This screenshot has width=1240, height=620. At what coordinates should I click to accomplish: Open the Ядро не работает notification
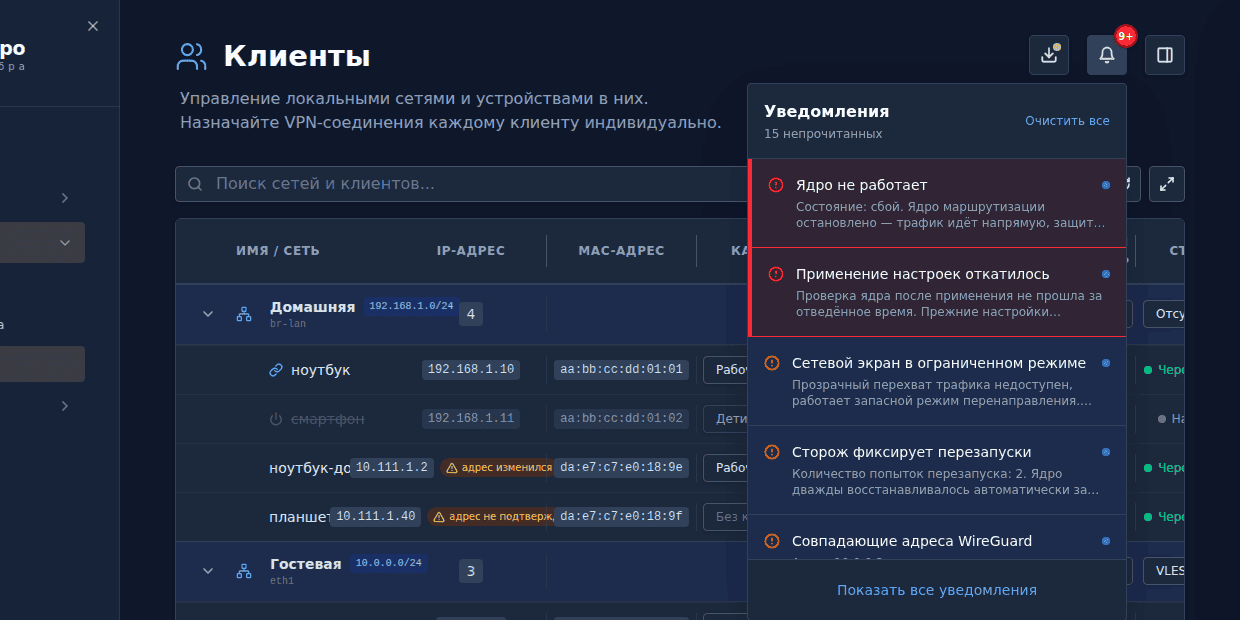(x=937, y=203)
